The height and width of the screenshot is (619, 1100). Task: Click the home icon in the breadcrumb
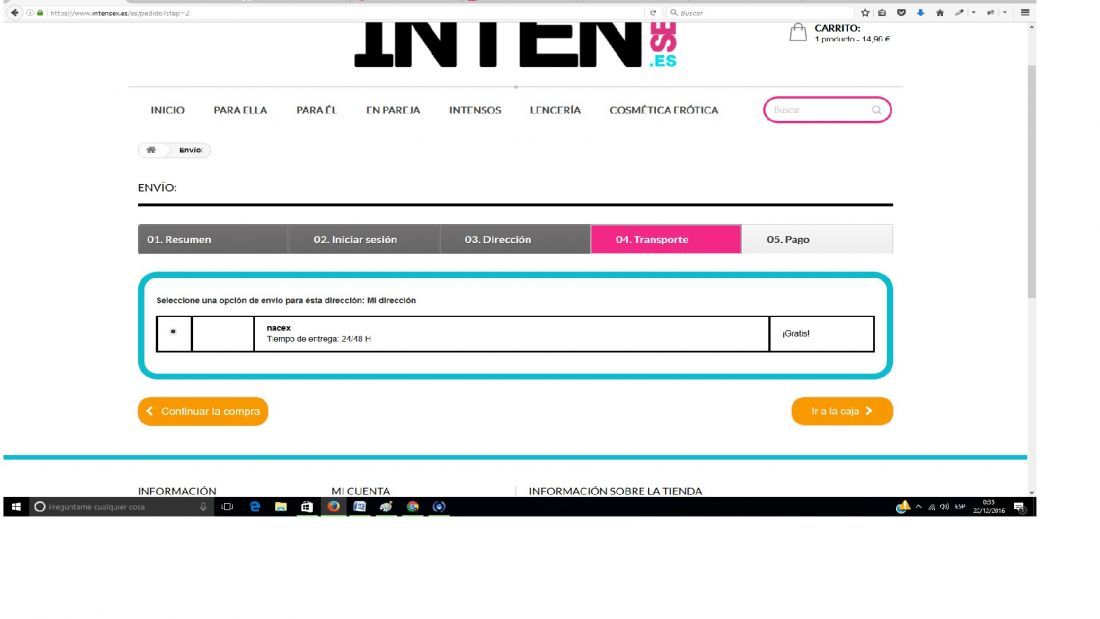151,150
